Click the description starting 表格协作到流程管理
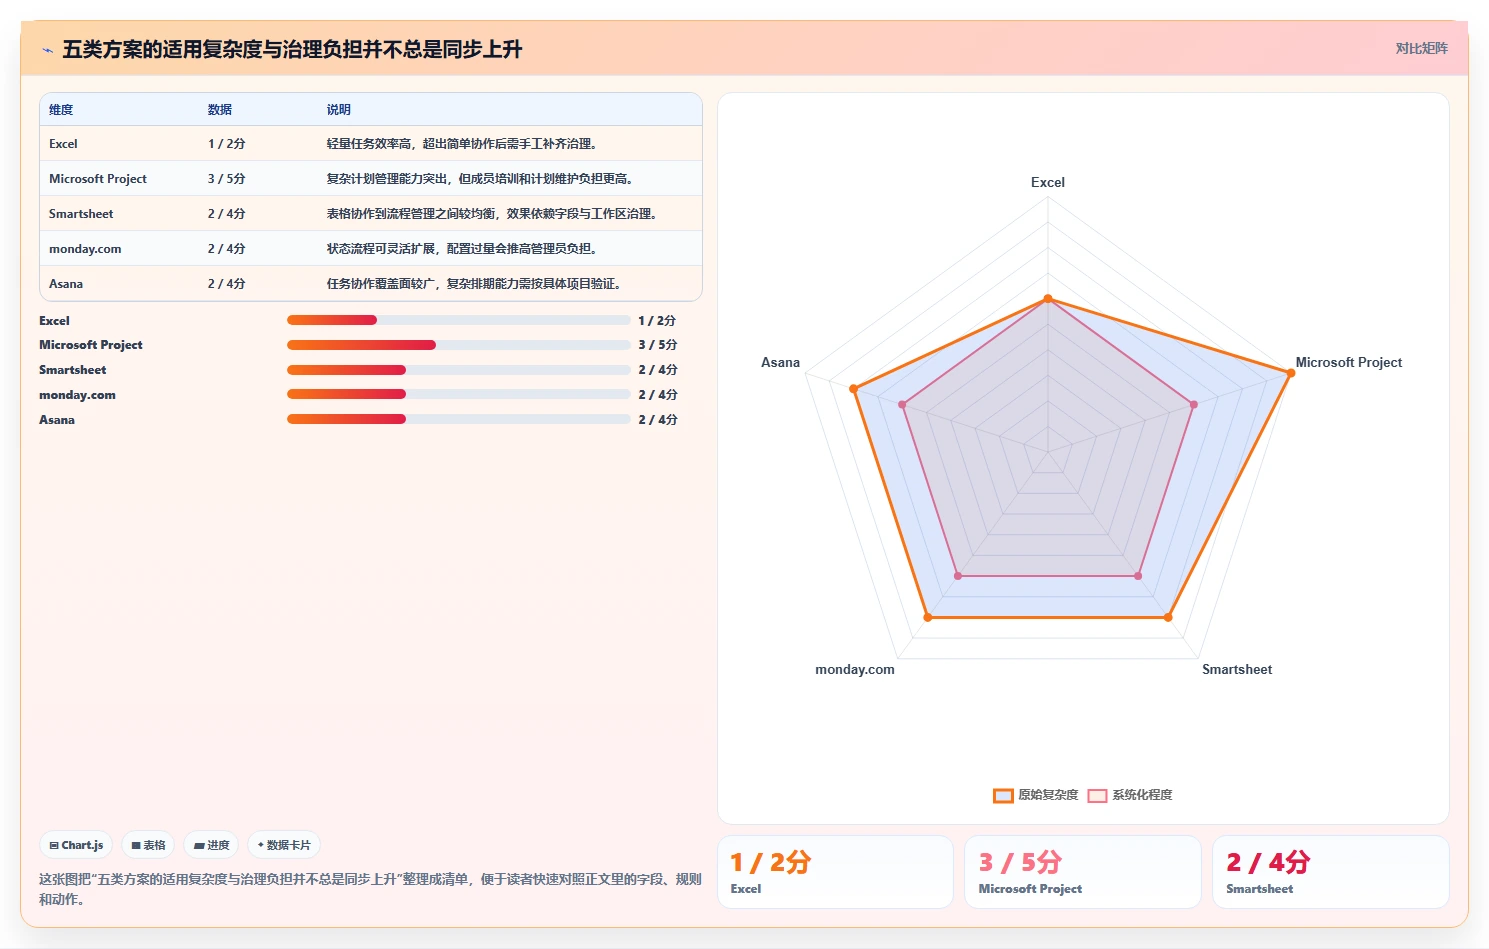Screen dimensions: 1489x949 coord(494,214)
